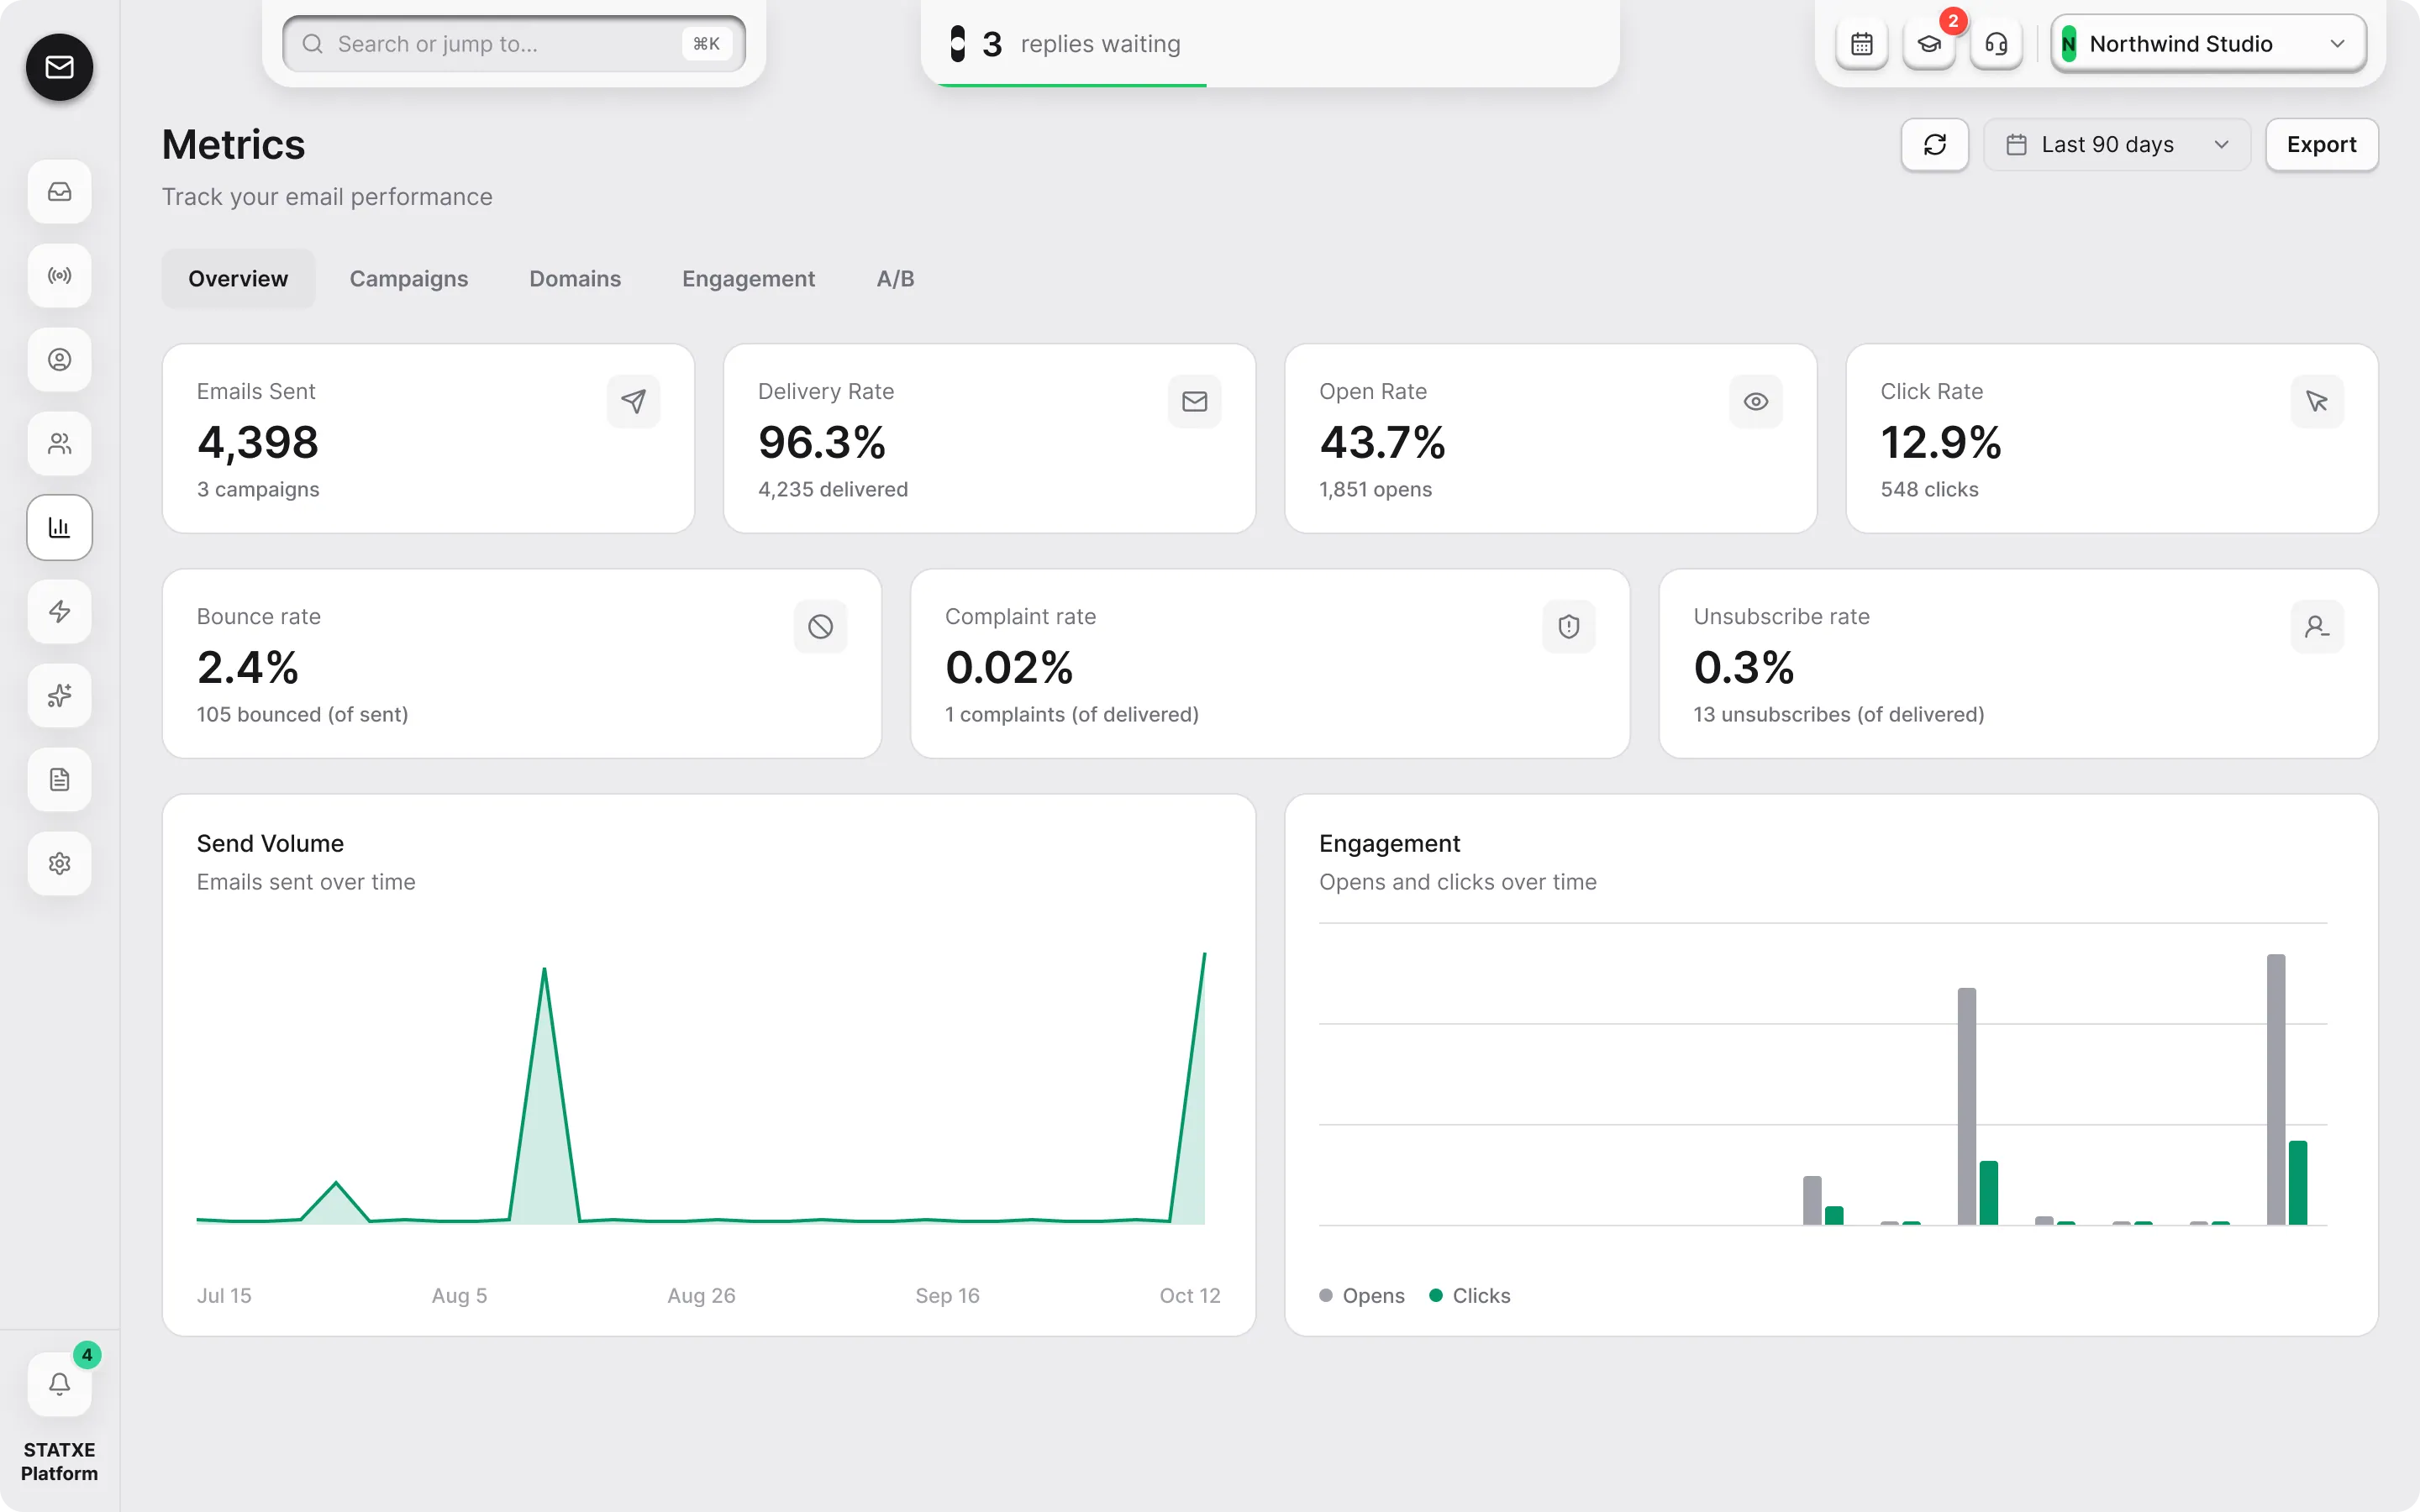Image resolution: width=2420 pixels, height=1512 pixels.
Task: Click the Metrics page heading
Action: [x=233, y=145]
